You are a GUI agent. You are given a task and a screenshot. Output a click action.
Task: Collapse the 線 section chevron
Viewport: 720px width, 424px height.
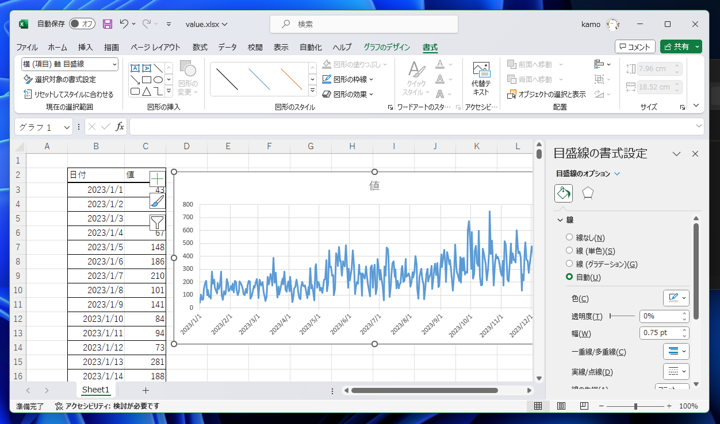559,220
